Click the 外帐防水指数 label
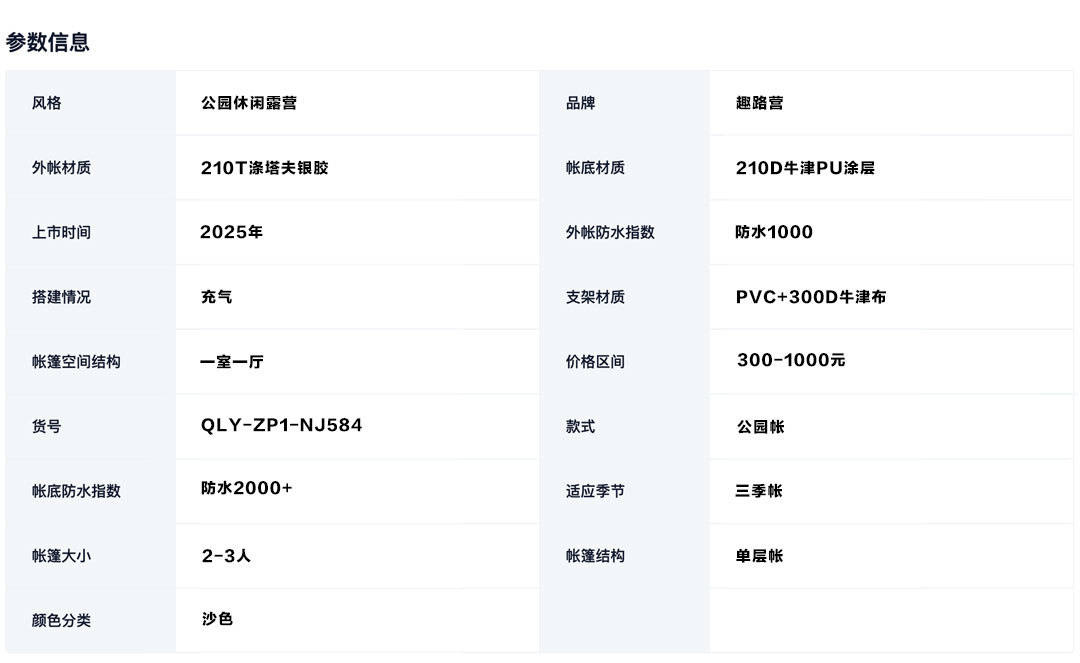1080x663 pixels. click(610, 232)
